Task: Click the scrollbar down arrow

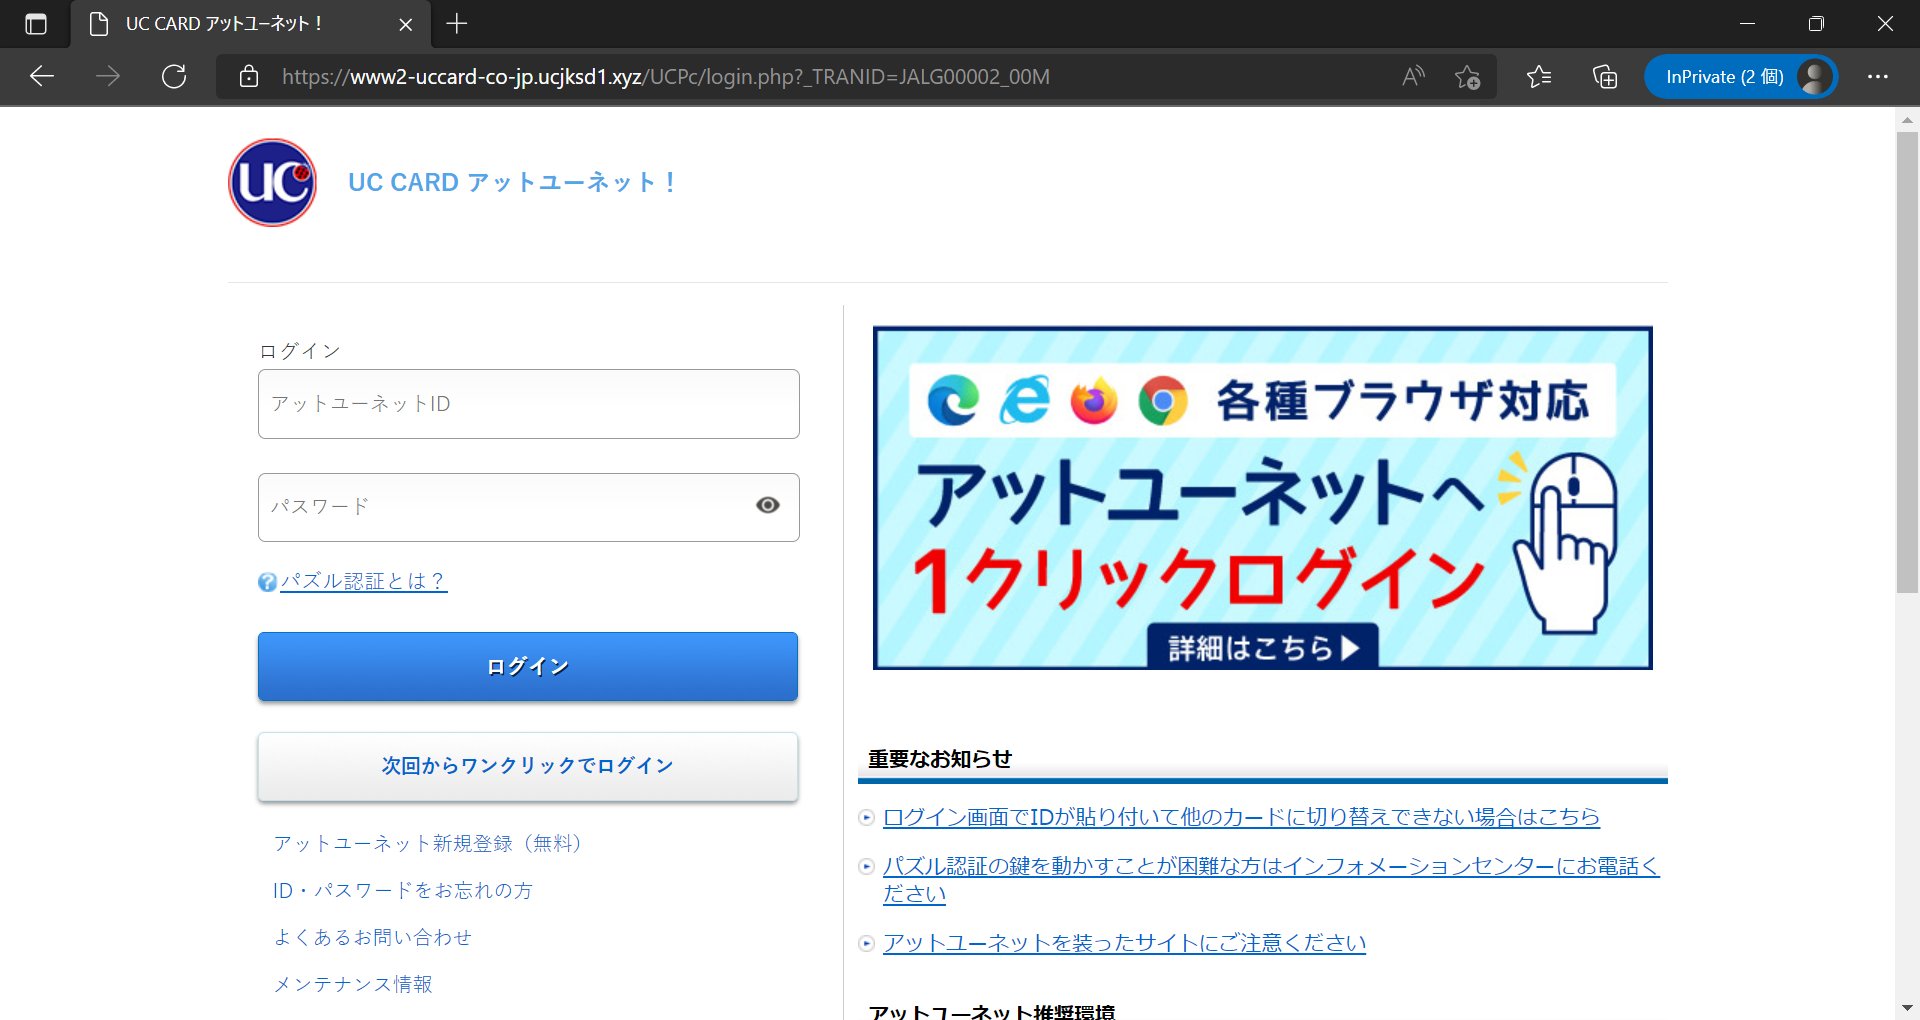Action: (1907, 1008)
